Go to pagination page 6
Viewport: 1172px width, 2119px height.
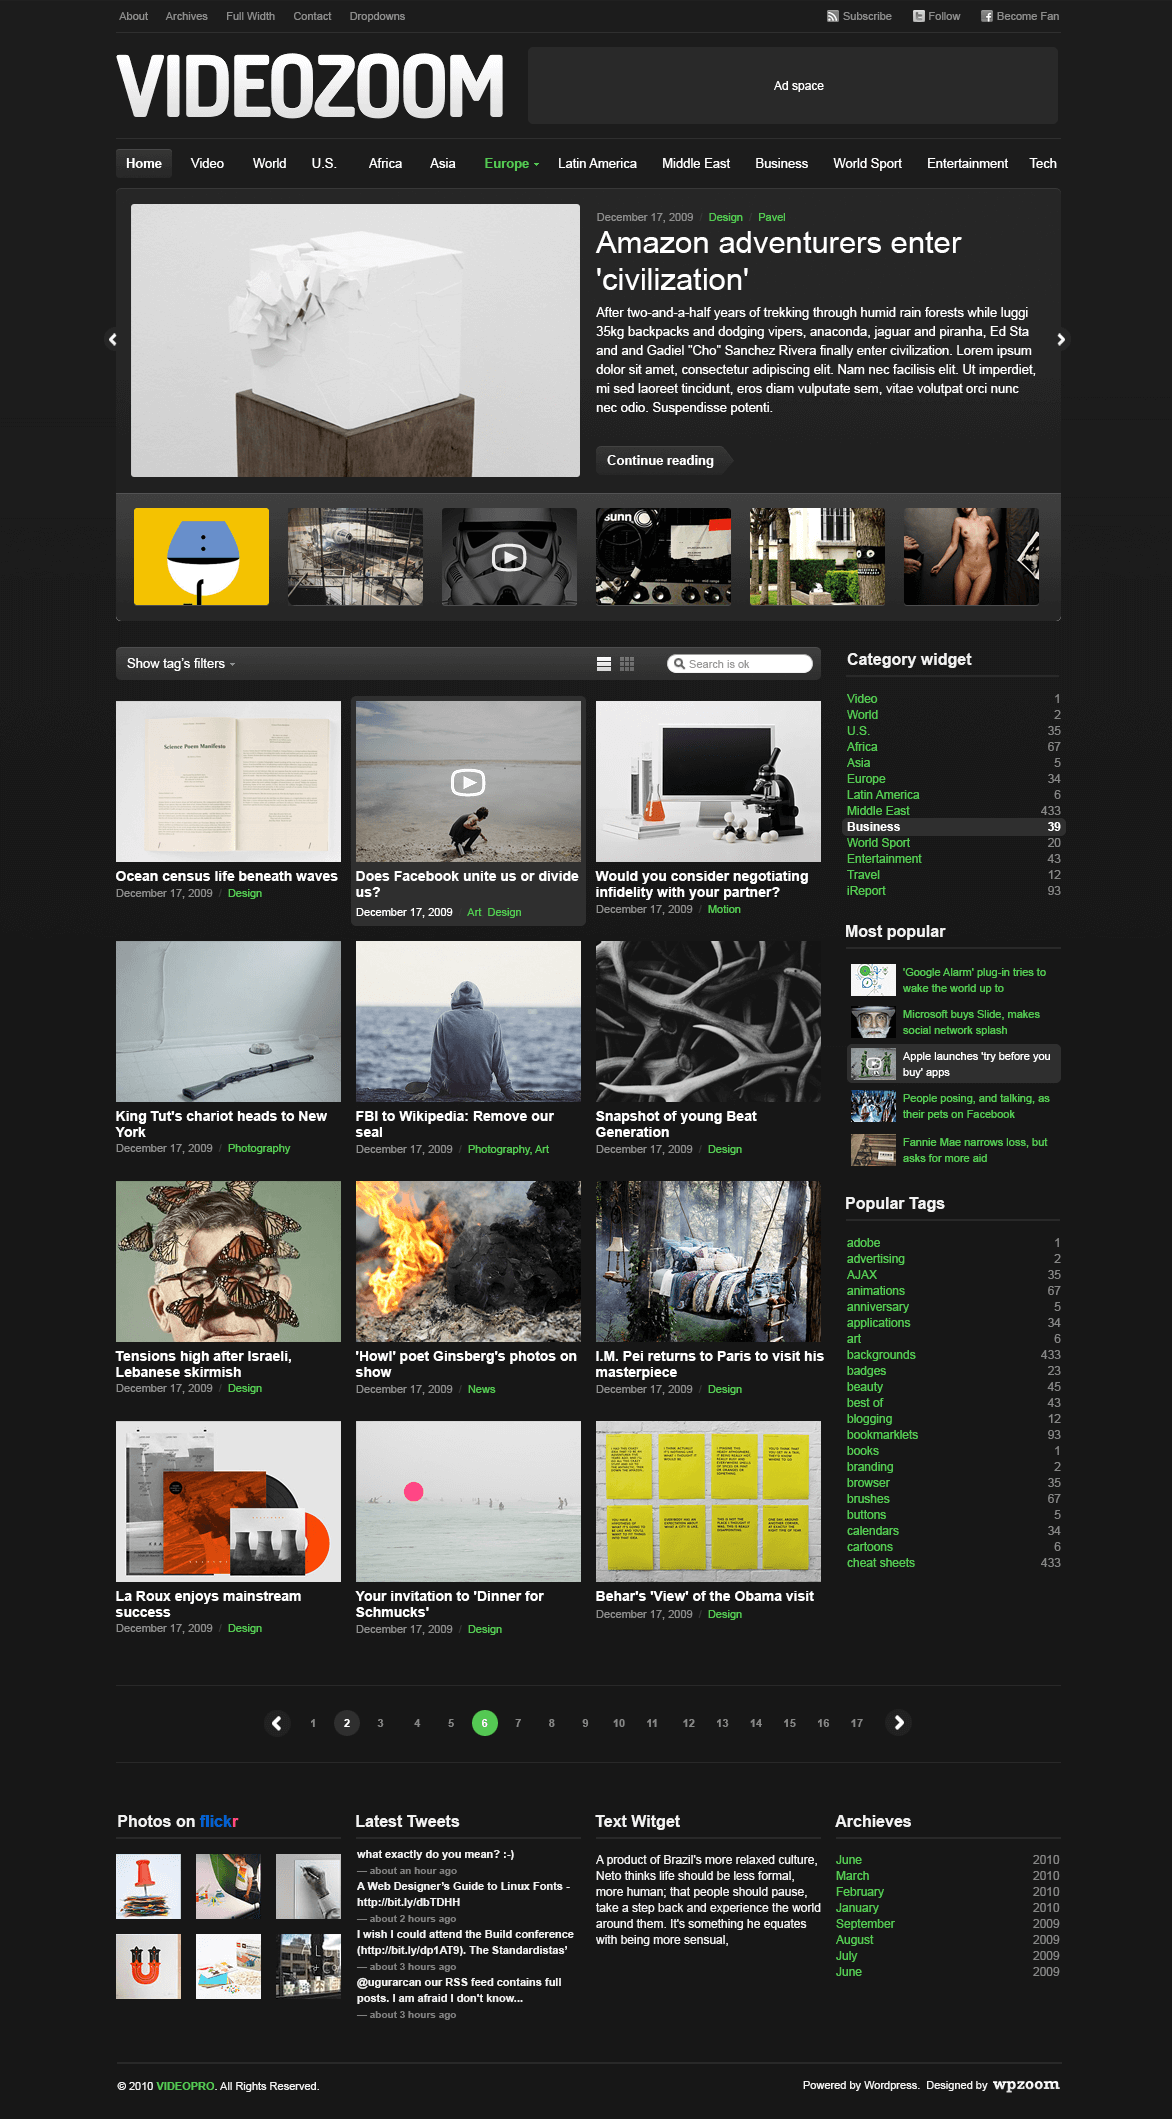point(485,1723)
